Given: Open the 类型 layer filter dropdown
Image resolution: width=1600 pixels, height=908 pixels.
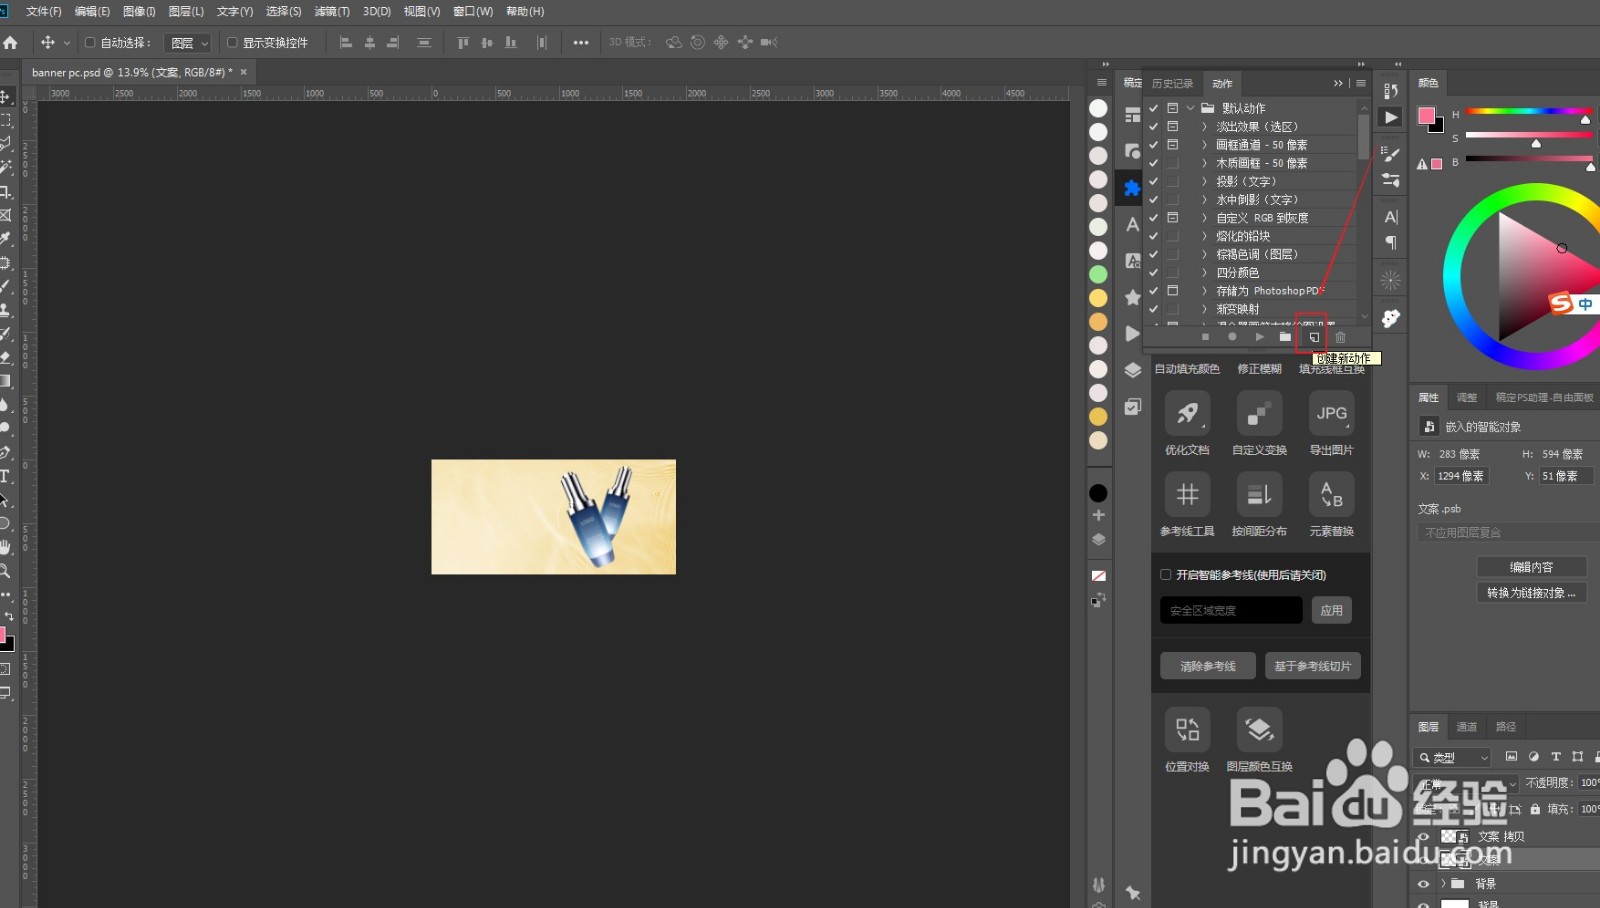Looking at the screenshot, I should pos(1452,757).
